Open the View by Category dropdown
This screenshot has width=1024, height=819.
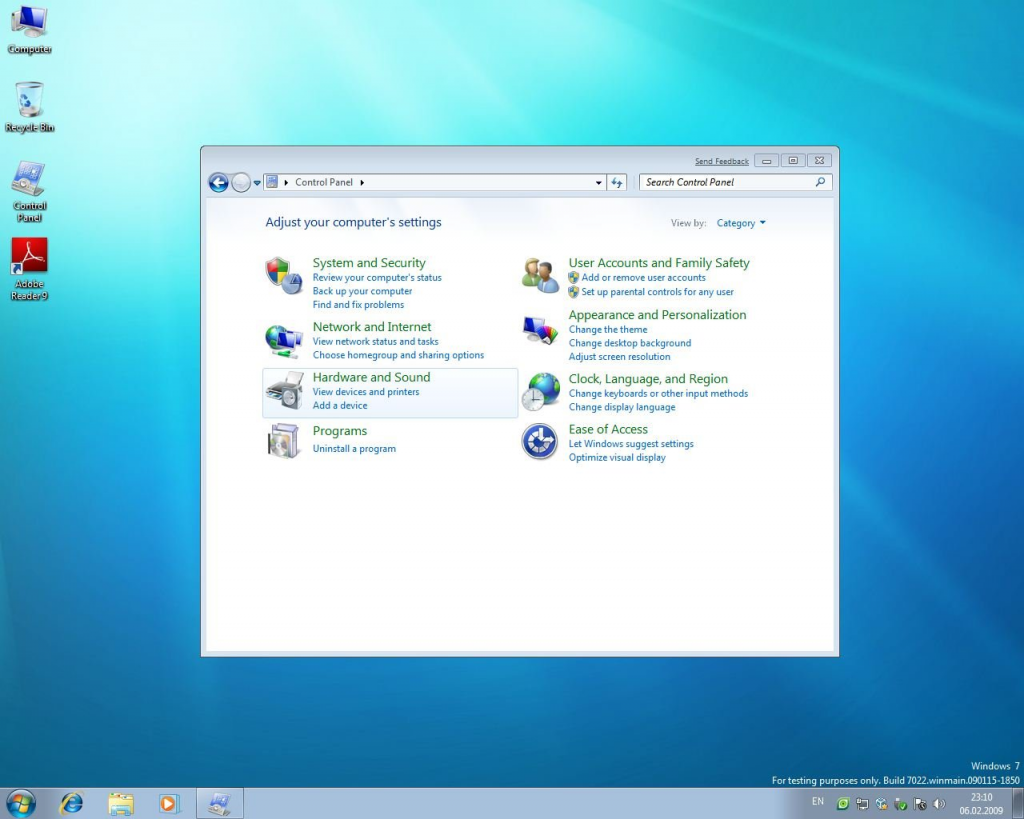click(739, 223)
